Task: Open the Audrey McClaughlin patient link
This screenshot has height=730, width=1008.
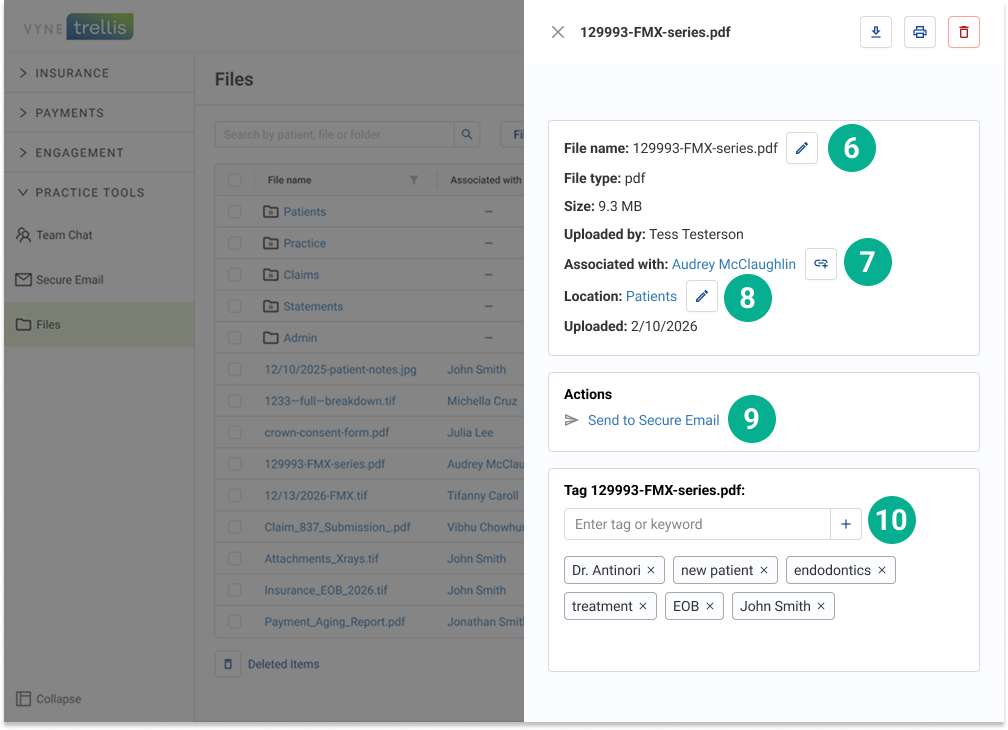Action: click(x=733, y=264)
